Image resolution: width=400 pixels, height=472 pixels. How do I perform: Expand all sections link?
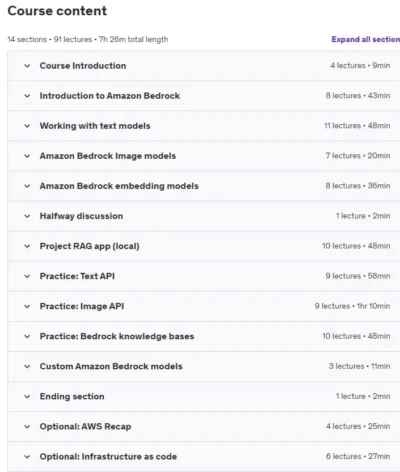(366, 39)
